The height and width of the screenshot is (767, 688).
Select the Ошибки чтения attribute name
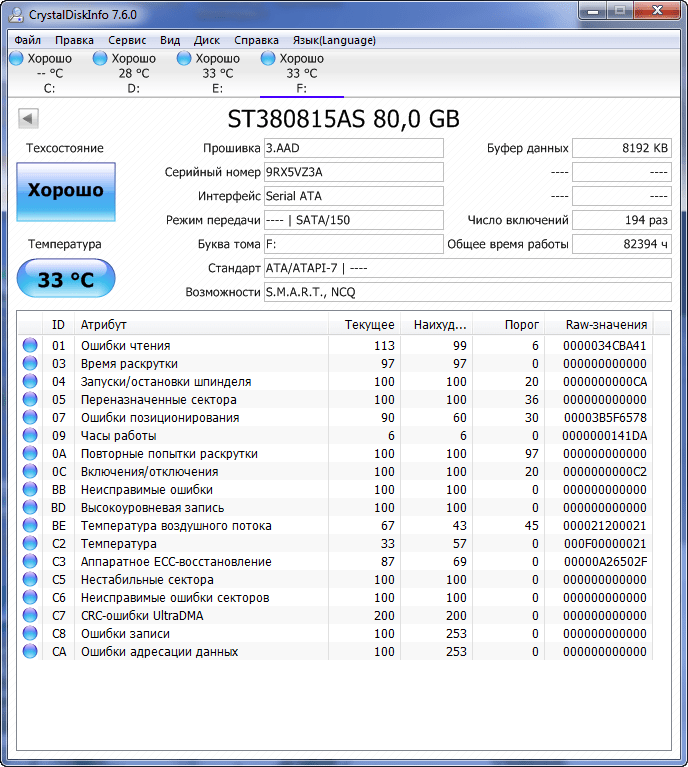point(126,346)
